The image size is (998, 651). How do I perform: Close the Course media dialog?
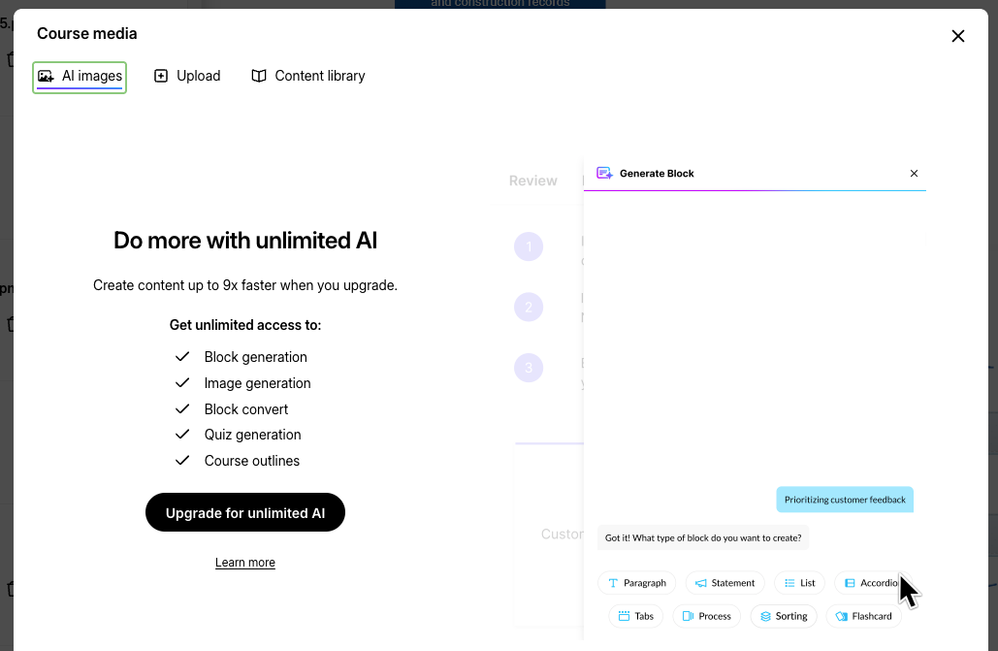[x=958, y=36]
